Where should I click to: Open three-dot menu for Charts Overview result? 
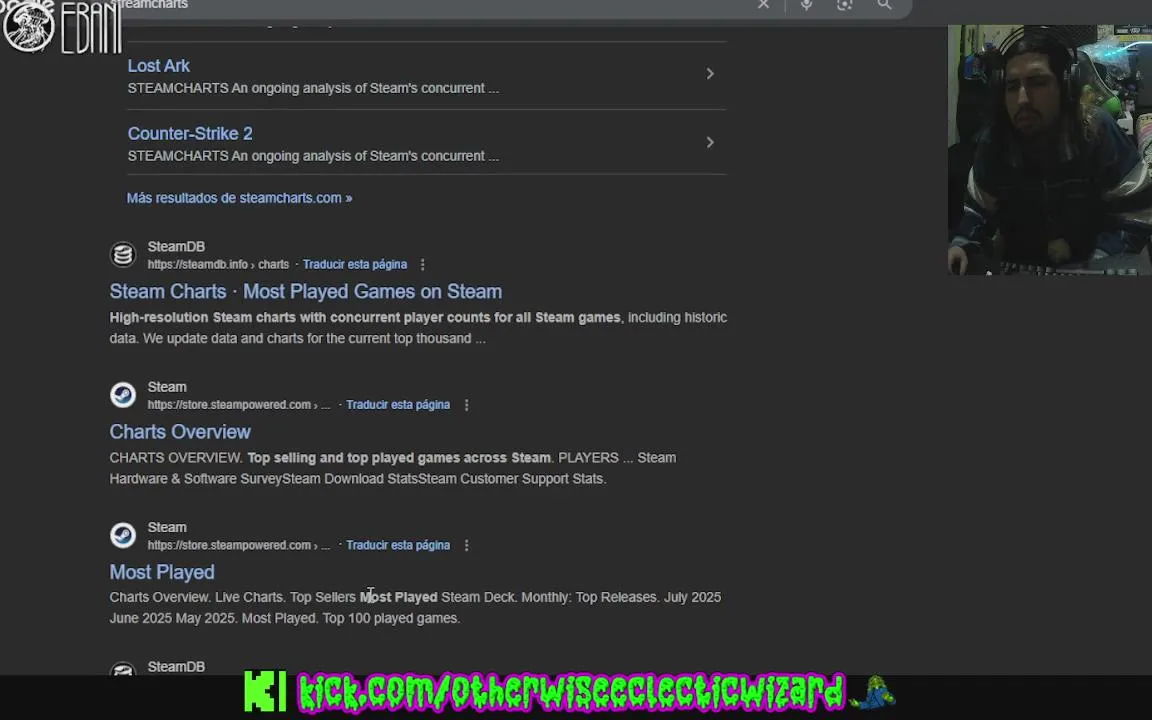[467, 405]
